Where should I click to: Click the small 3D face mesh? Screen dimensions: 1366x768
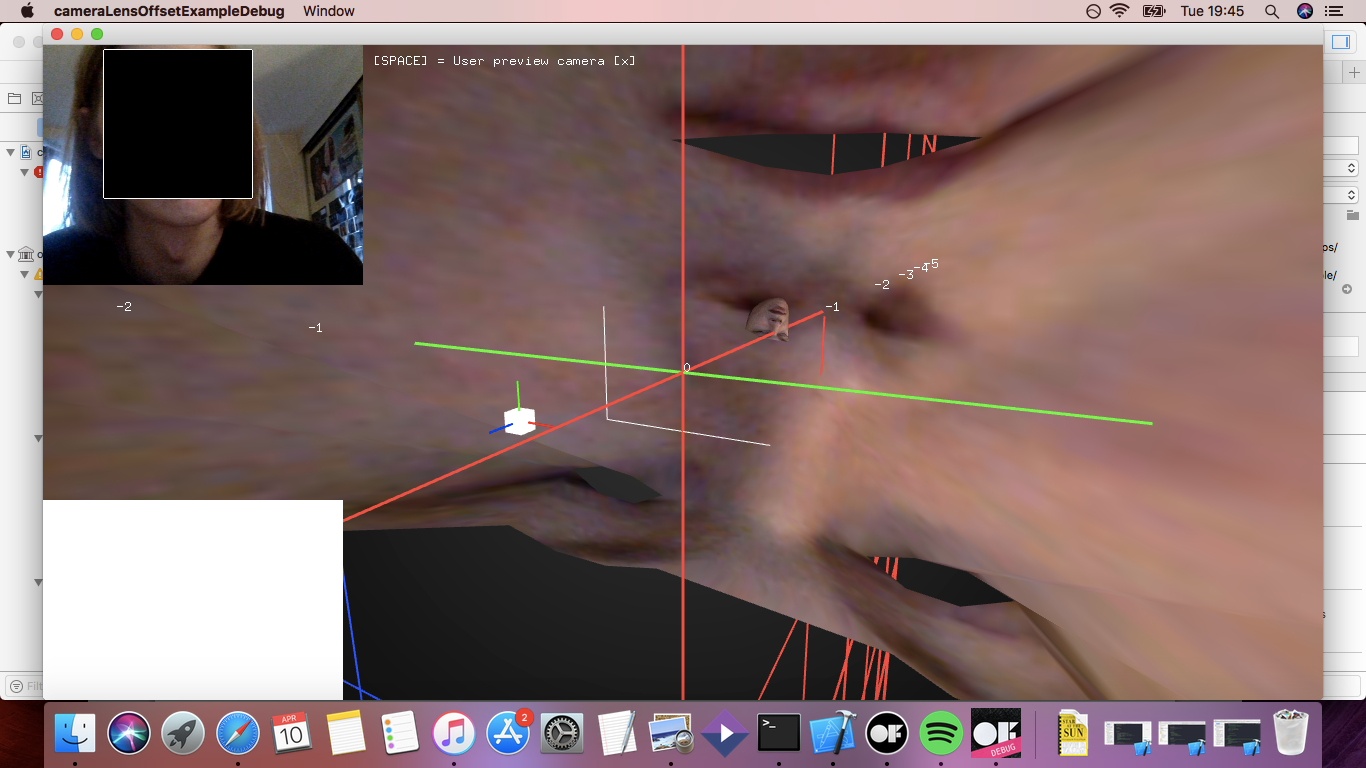pyautogui.click(x=769, y=318)
